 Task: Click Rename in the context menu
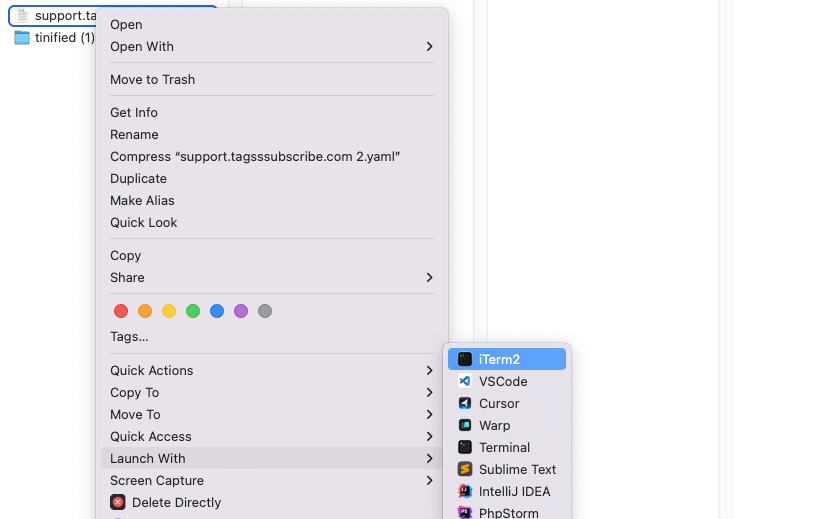click(134, 134)
